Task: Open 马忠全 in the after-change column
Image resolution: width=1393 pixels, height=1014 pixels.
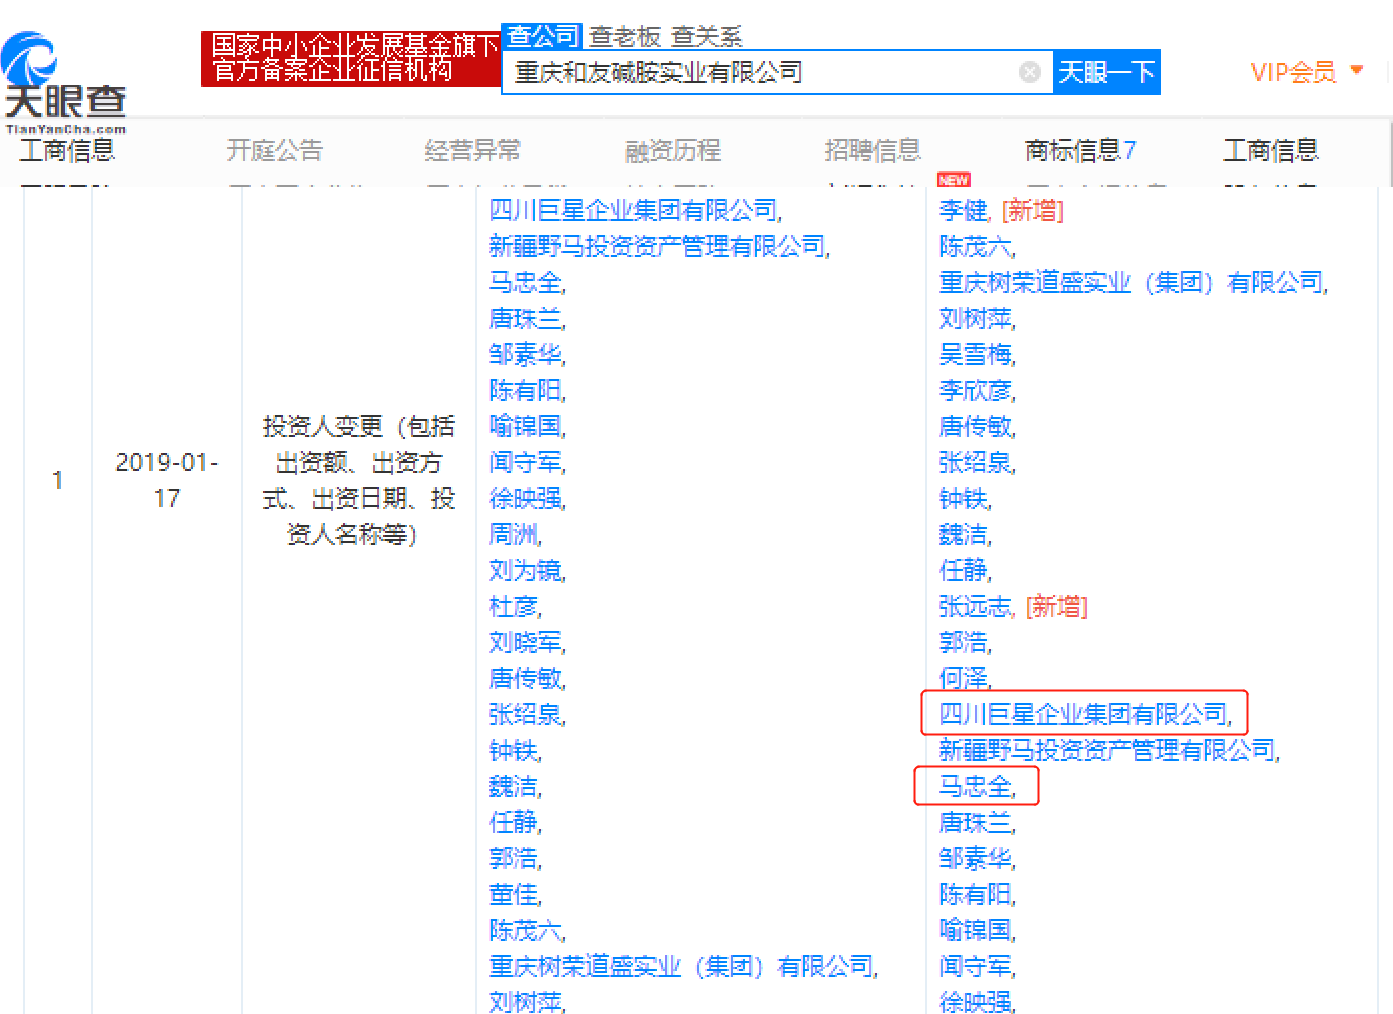Action: point(976,786)
